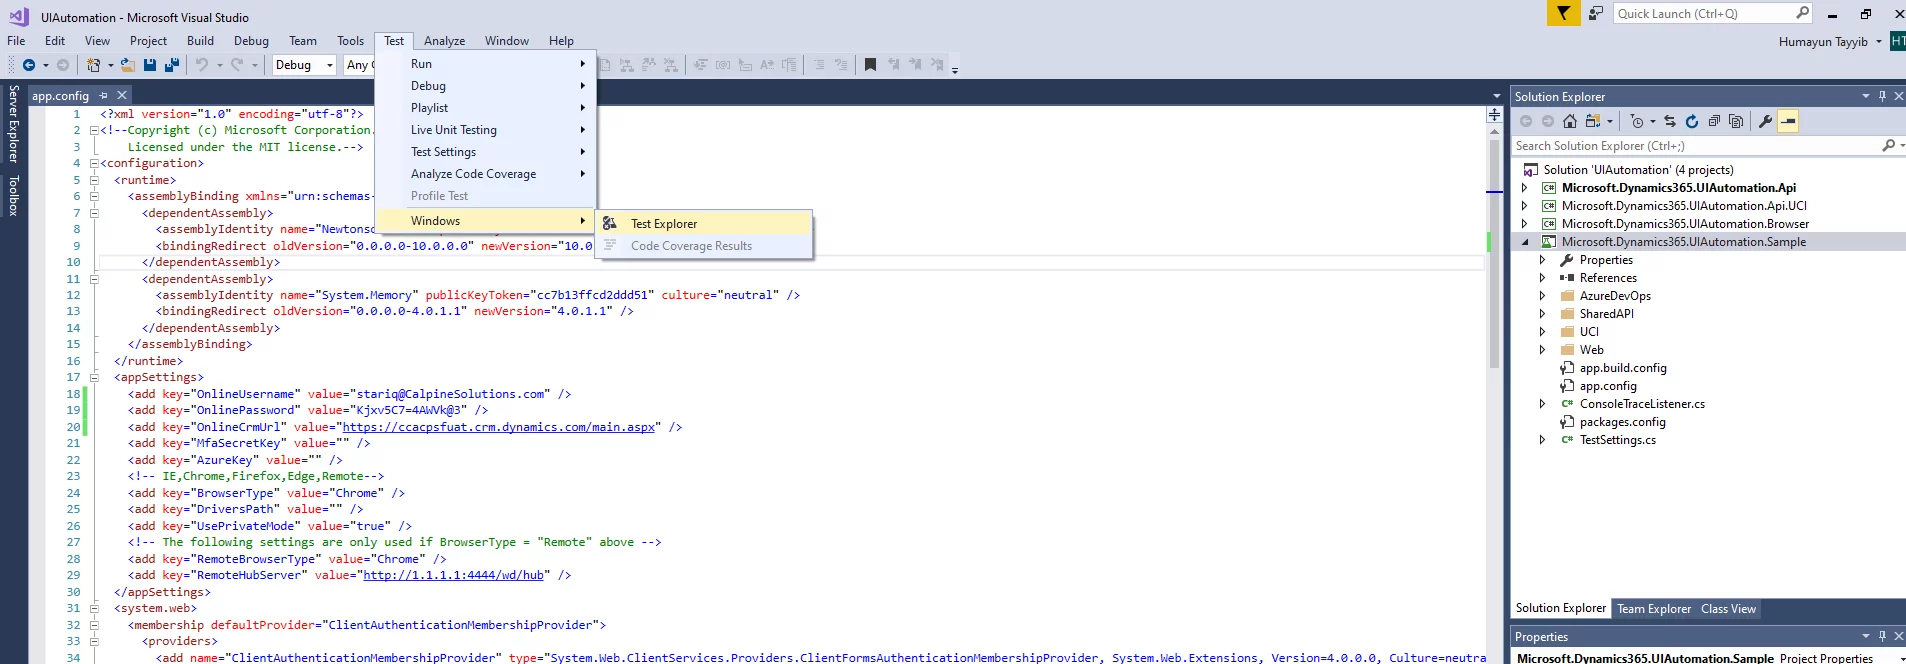Click the Navigate Backward toolbar arrow
The width and height of the screenshot is (1906, 664).
tap(29, 65)
